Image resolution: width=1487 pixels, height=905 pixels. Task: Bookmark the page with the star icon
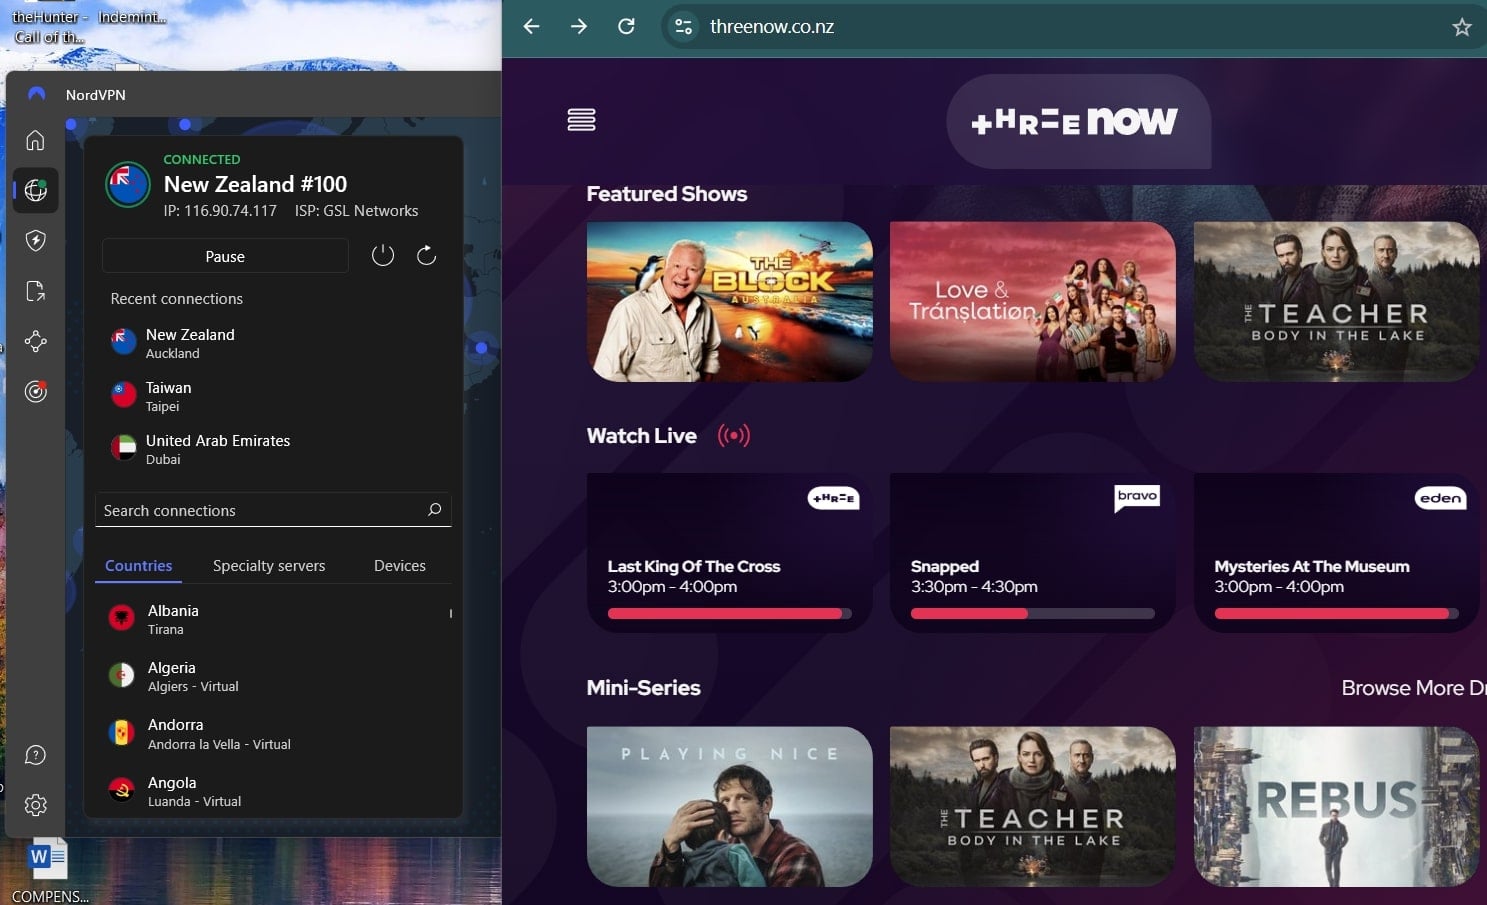point(1462,27)
